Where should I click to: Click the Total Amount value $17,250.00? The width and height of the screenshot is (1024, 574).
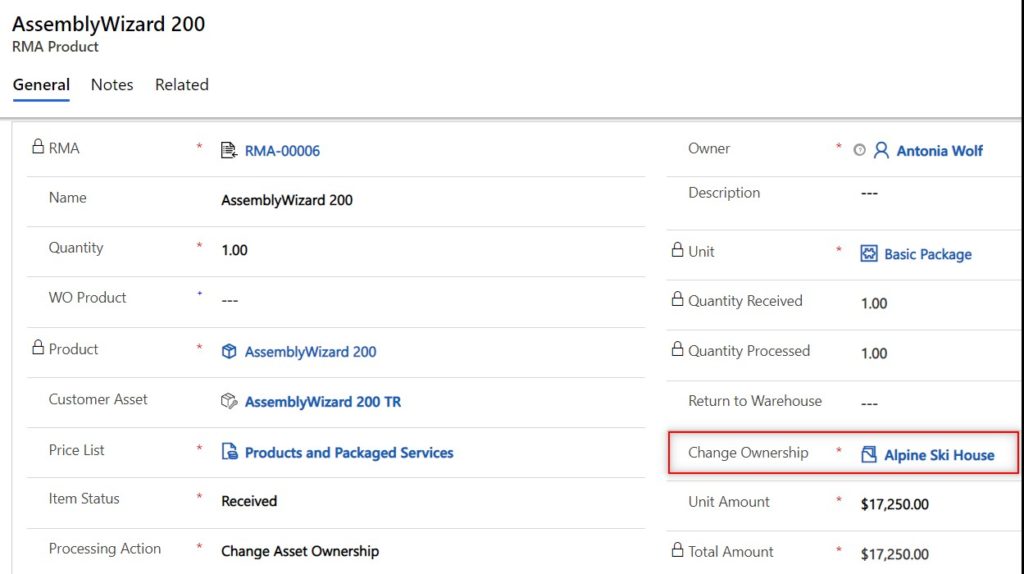pos(894,554)
